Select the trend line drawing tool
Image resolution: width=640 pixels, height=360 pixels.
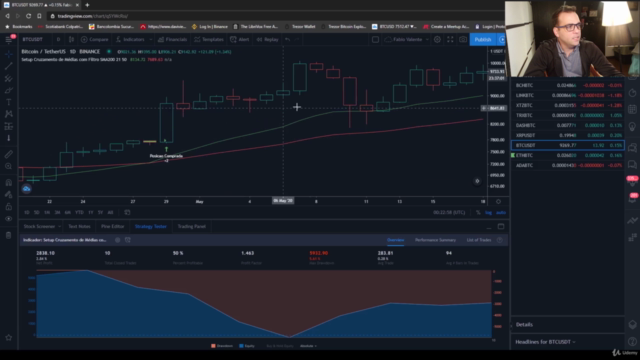[x=9, y=66]
